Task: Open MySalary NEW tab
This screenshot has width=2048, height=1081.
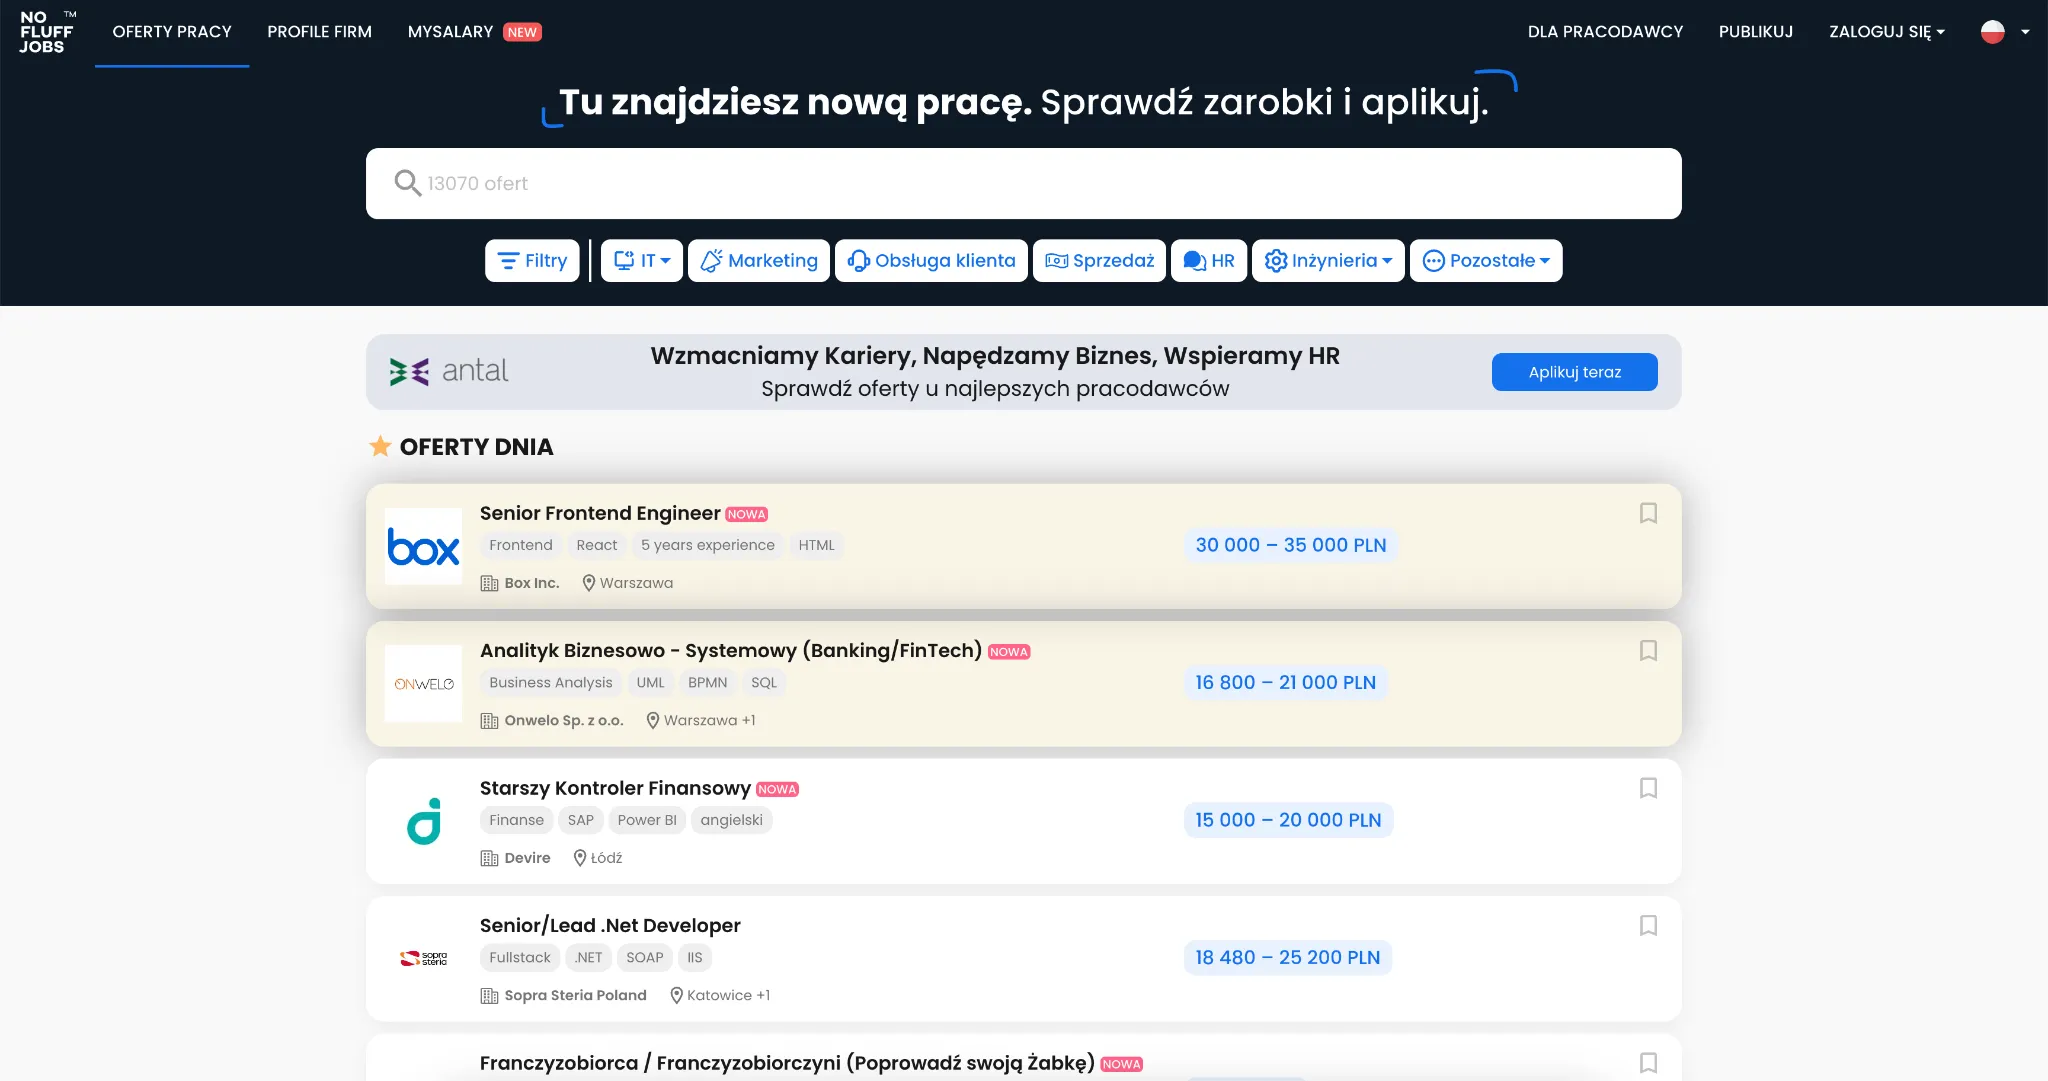Action: coord(475,32)
